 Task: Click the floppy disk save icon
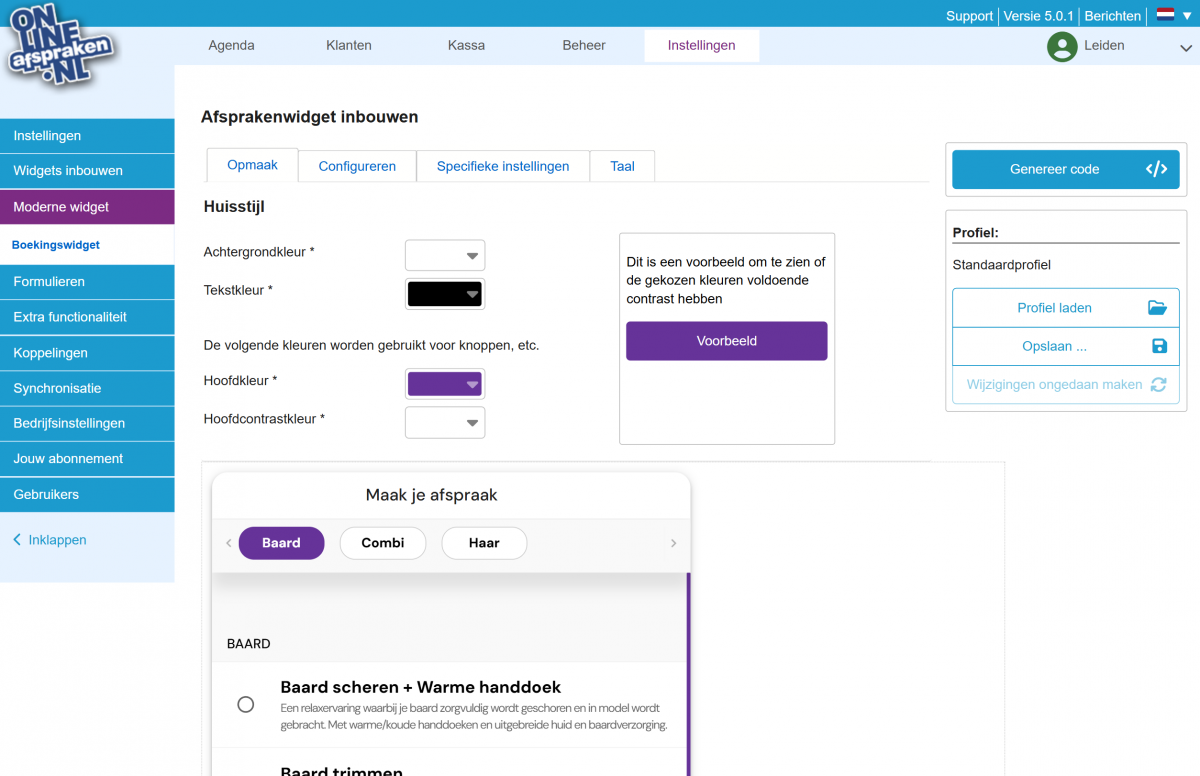coord(1159,346)
